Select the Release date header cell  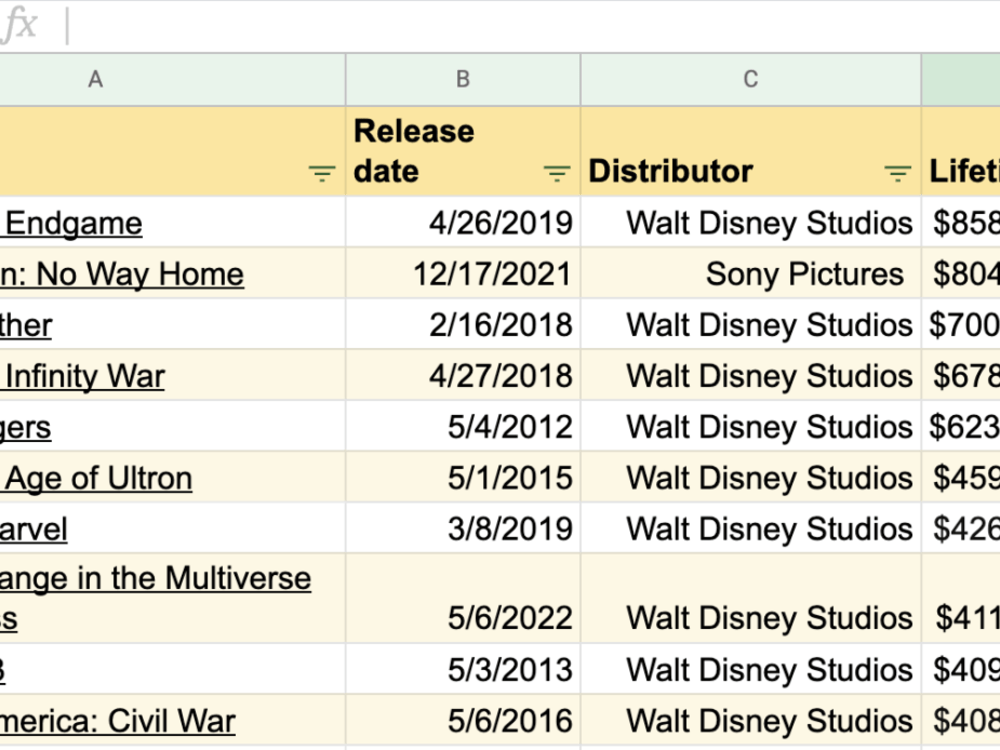pos(463,151)
